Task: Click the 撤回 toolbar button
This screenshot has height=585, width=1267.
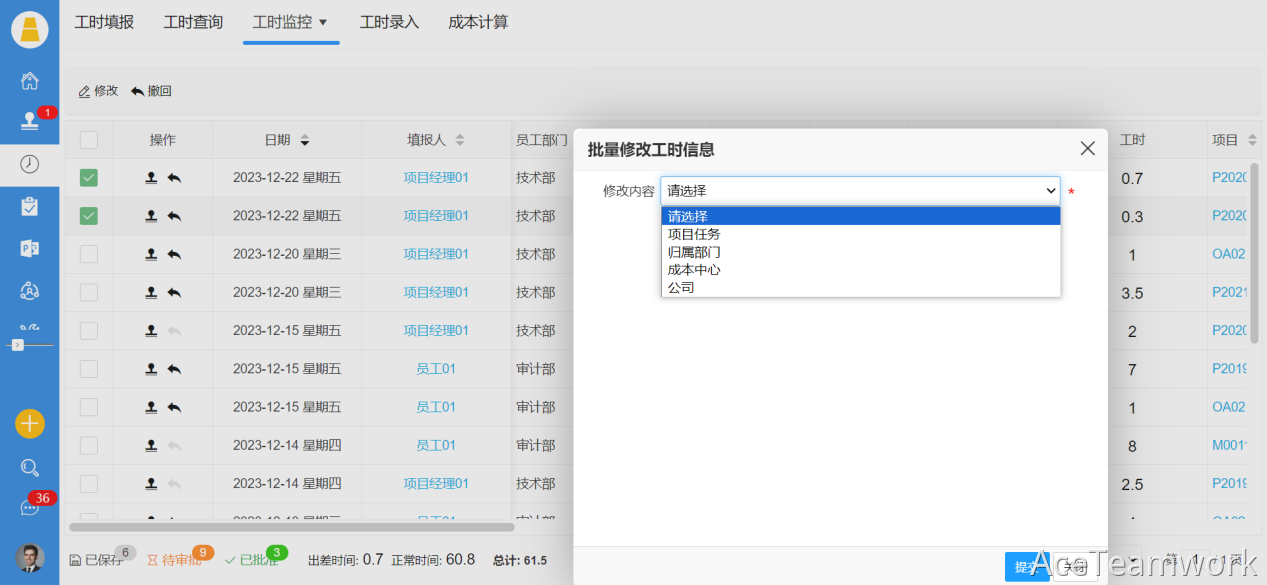Action: point(152,91)
